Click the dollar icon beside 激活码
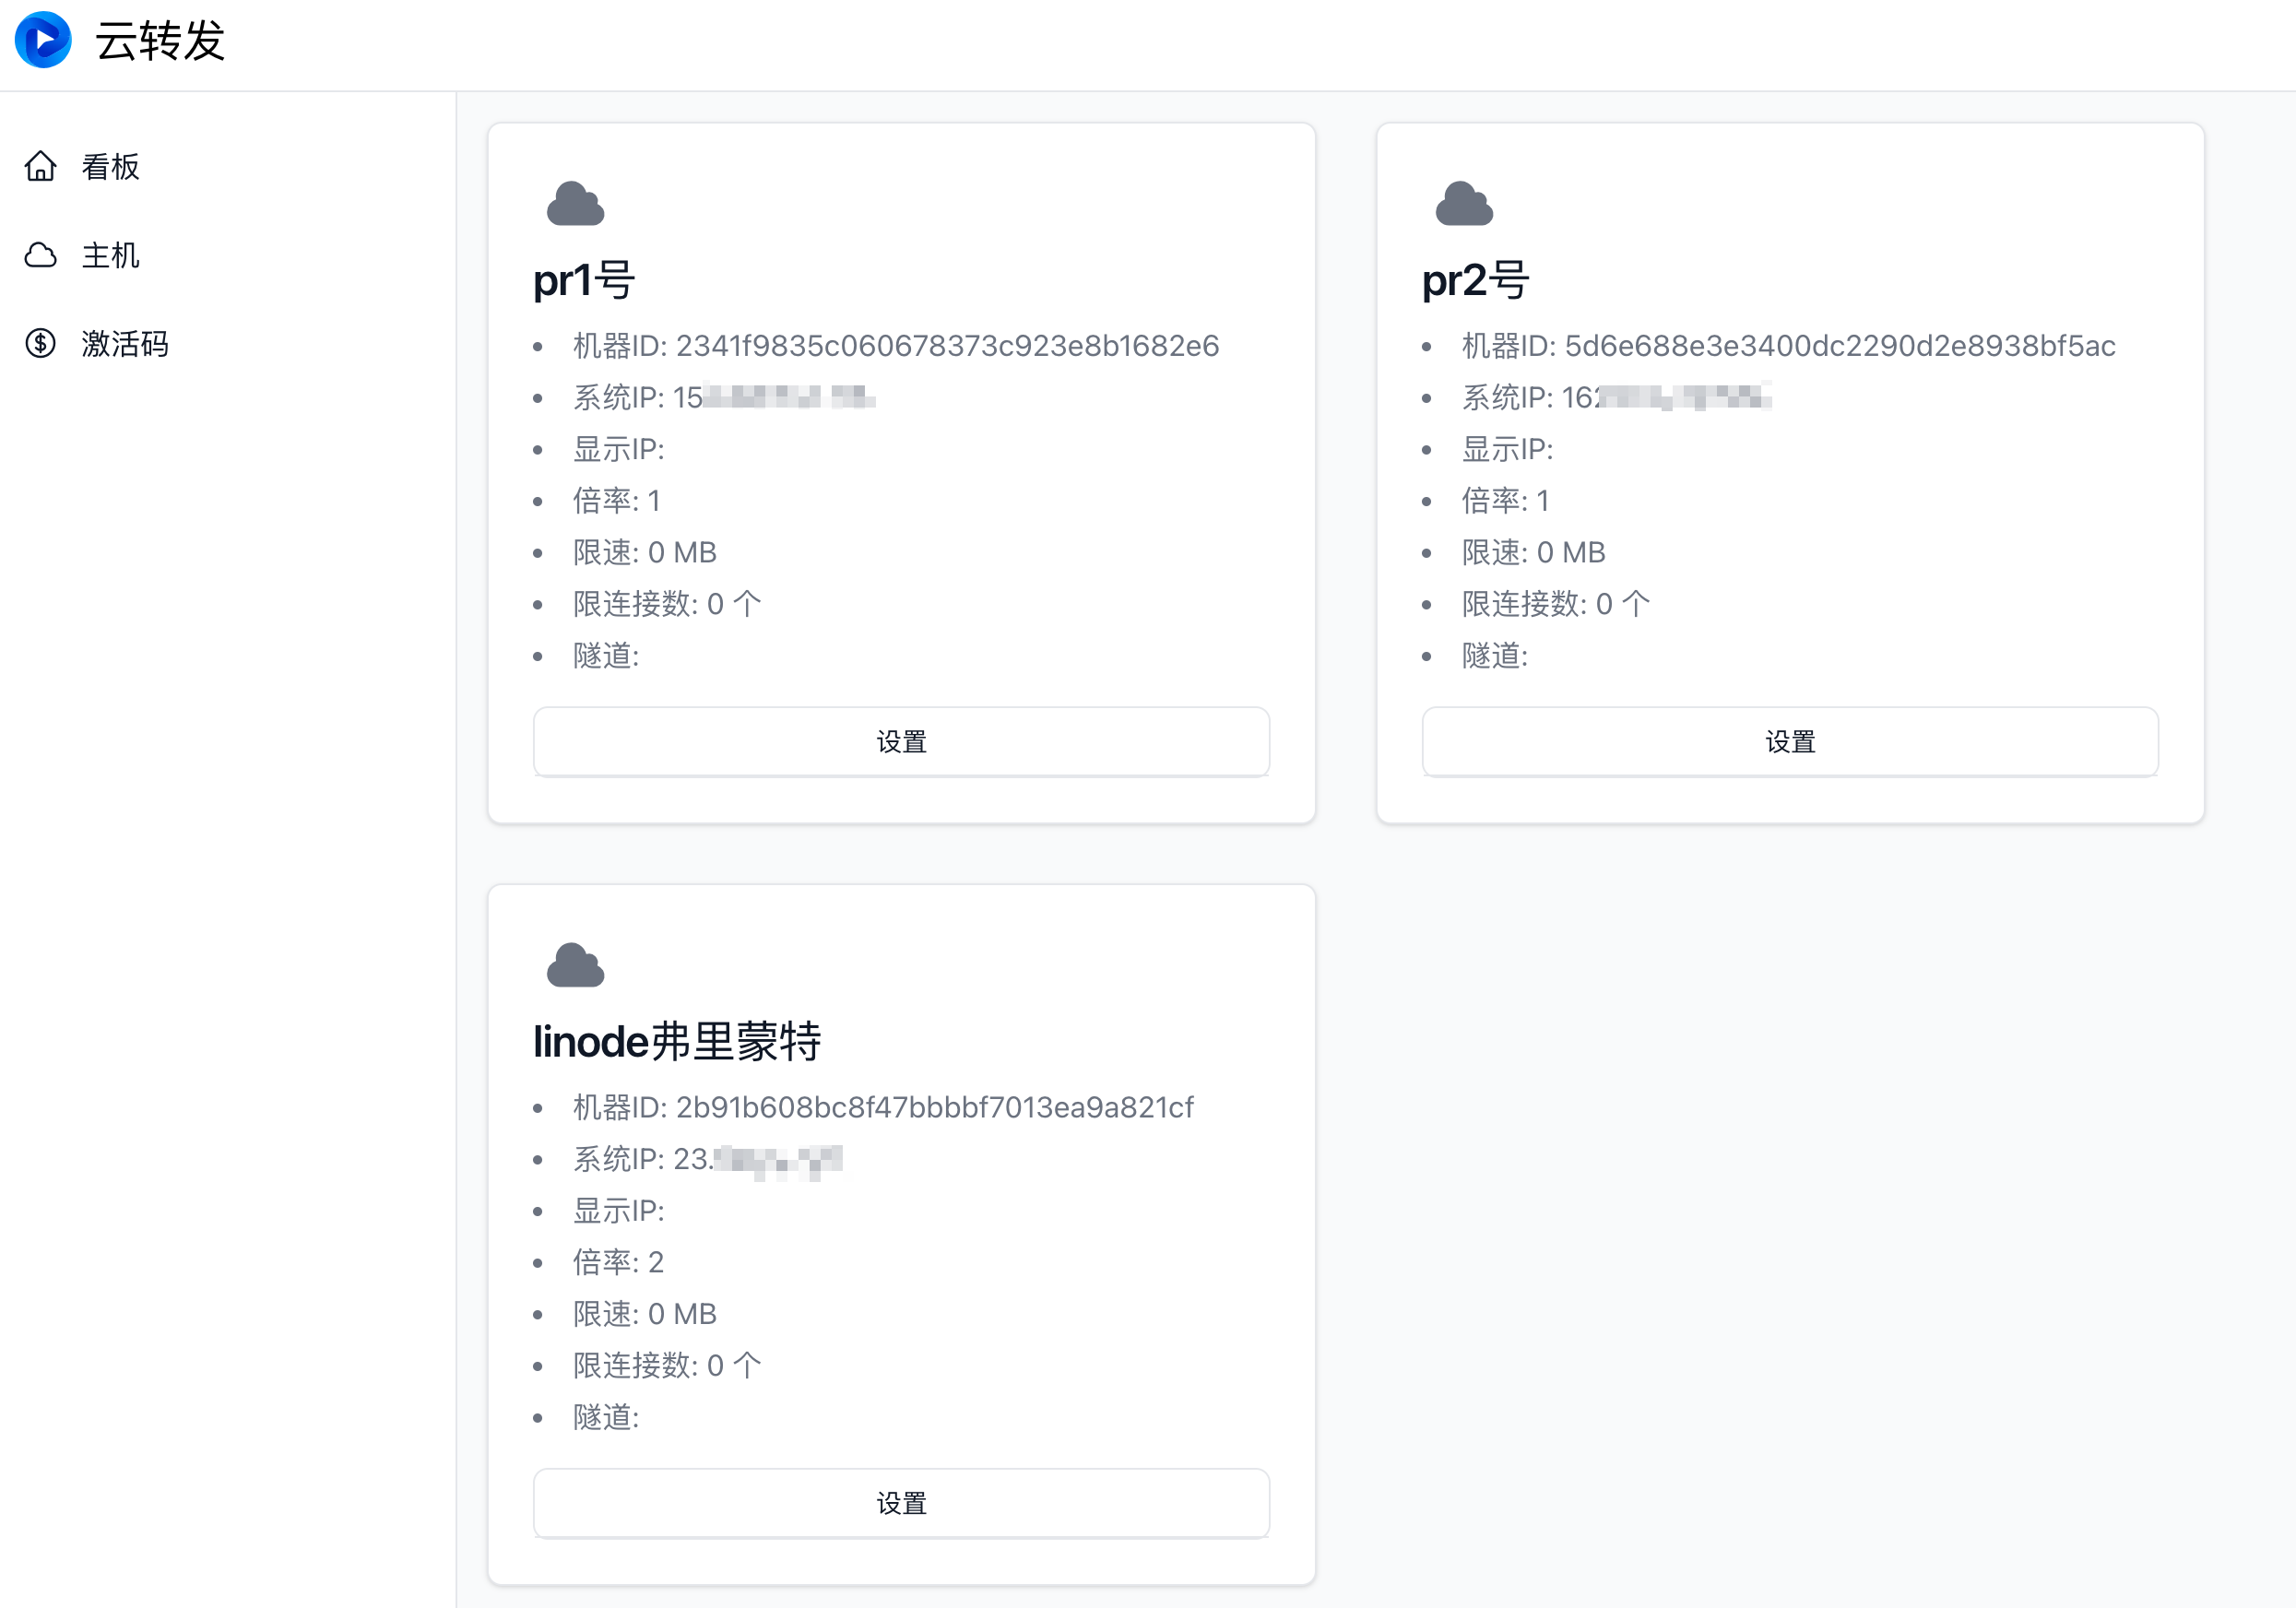Image resolution: width=2296 pixels, height=1608 pixels. click(40, 344)
